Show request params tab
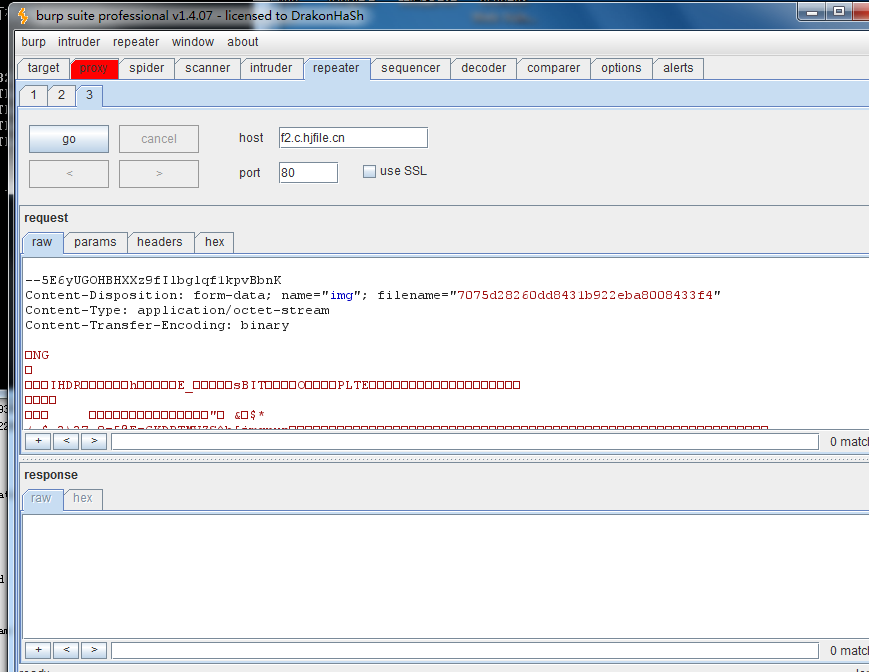The height and width of the screenshot is (672, 869). tap(95, 242)
